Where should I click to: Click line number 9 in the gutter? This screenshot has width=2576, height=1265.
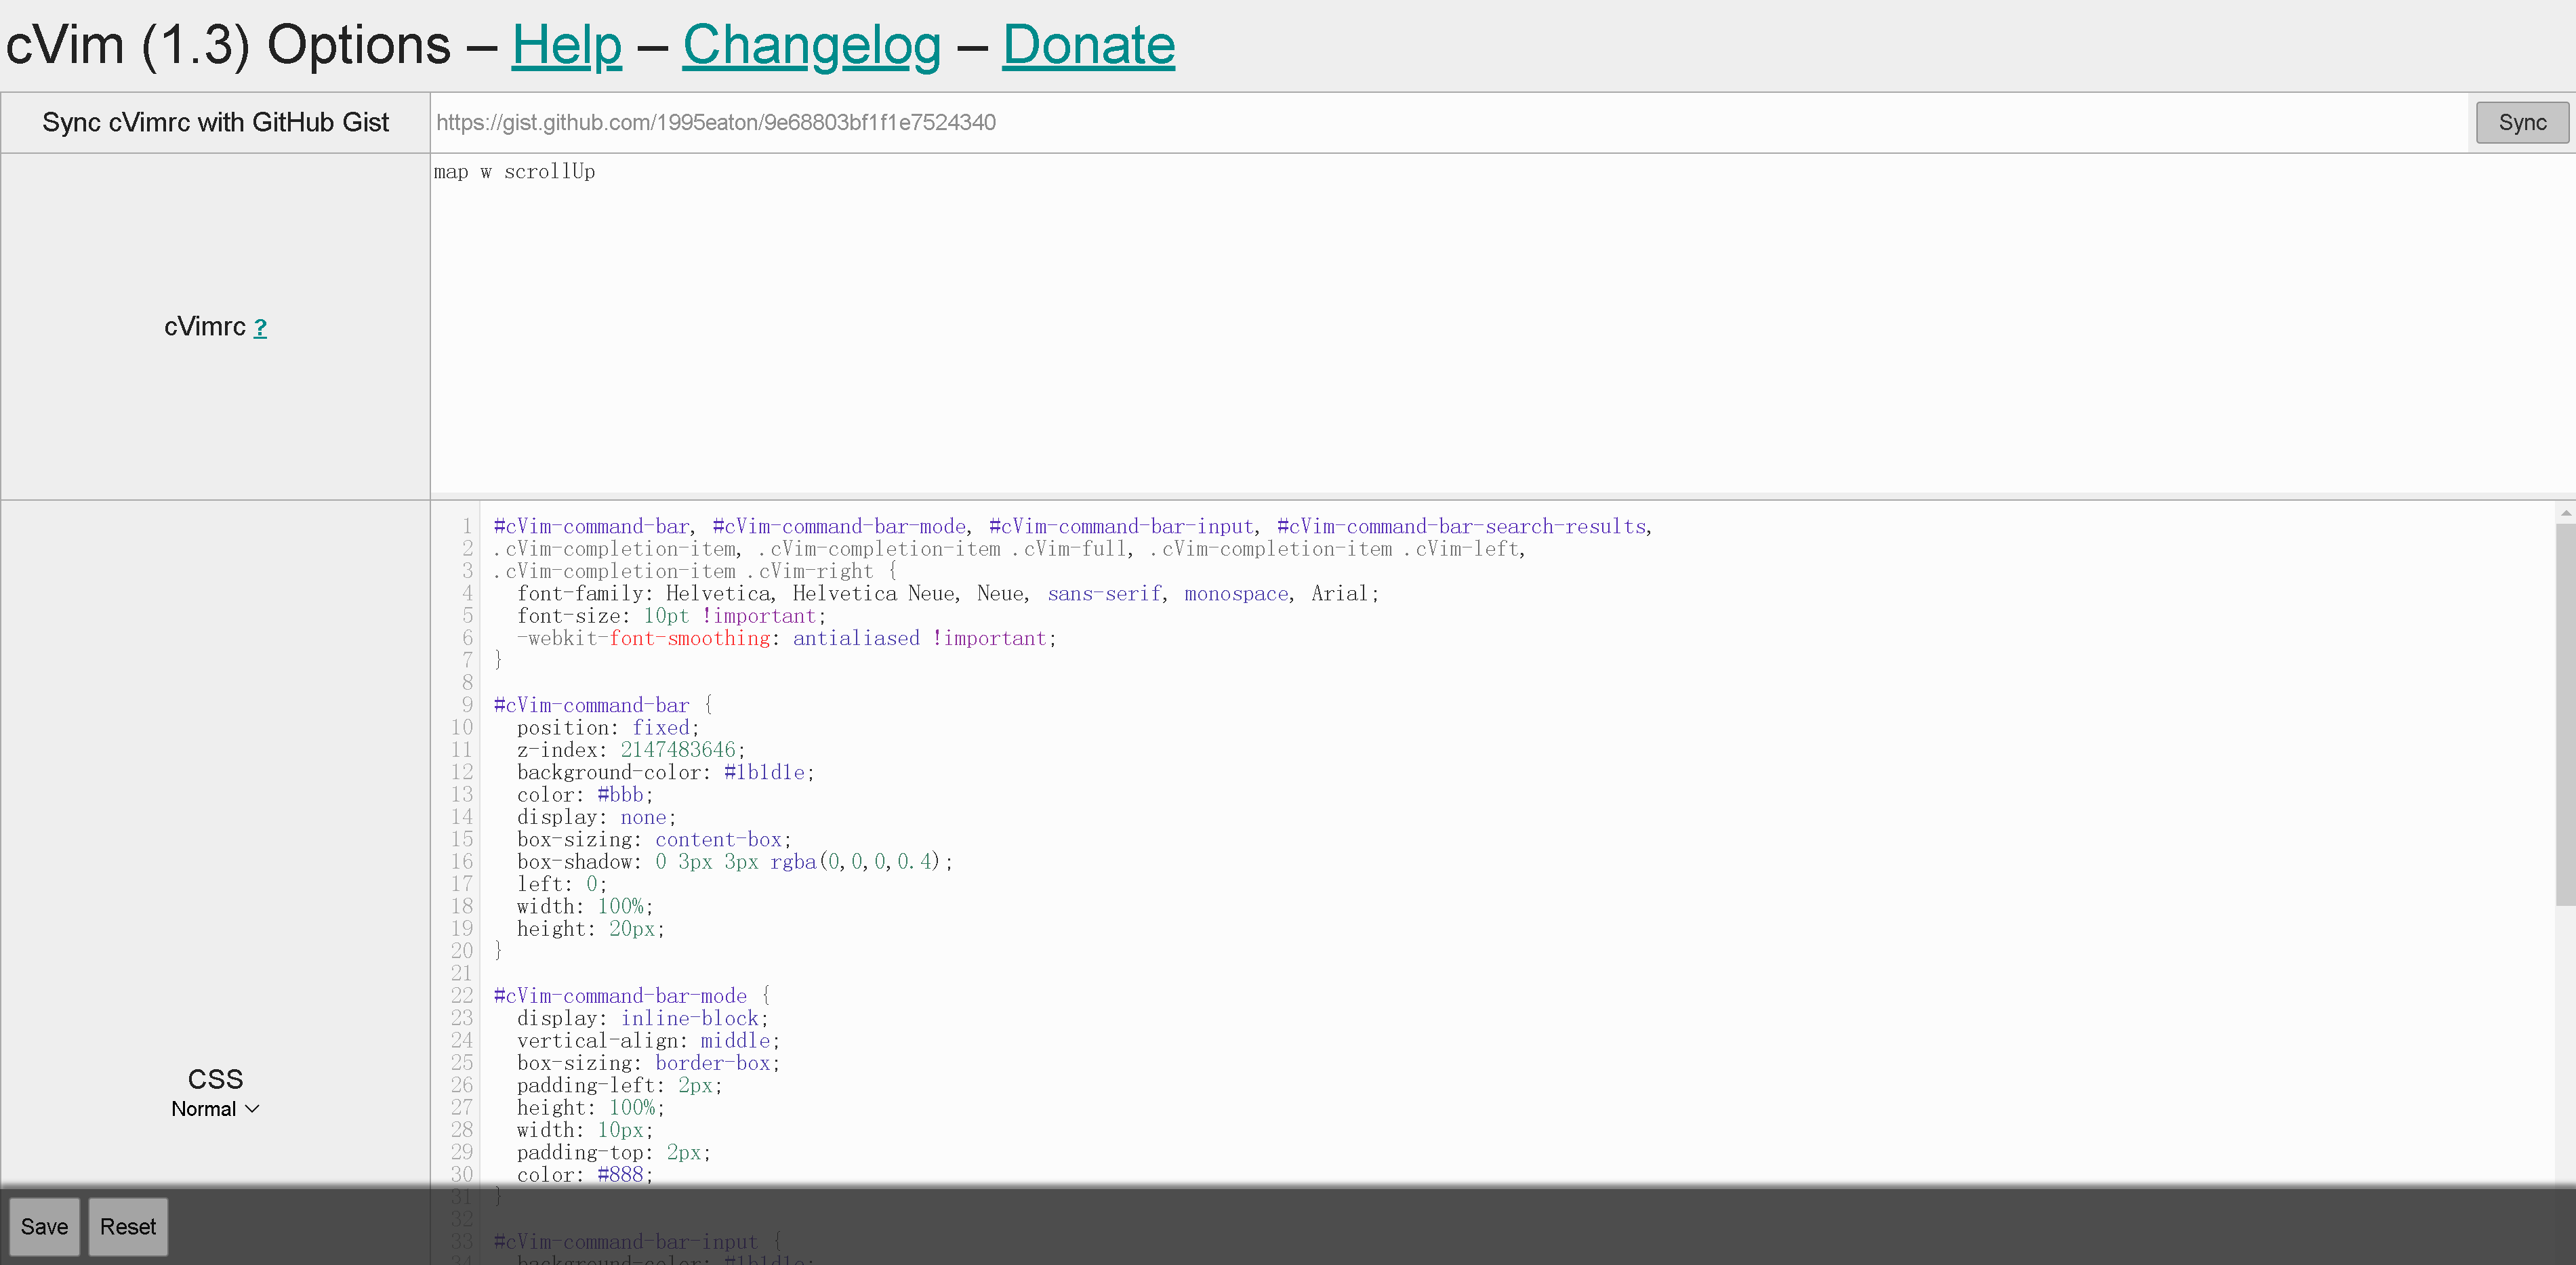click(466, 705)
